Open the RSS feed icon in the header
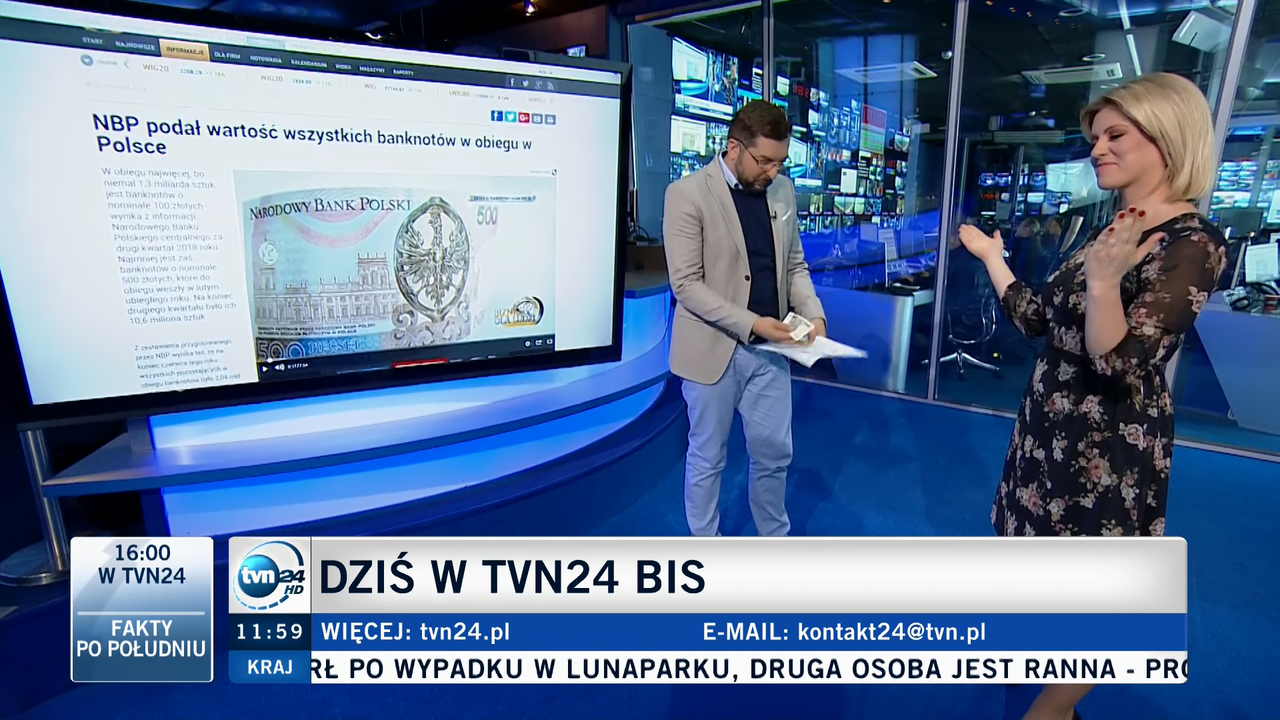This screenshot has height=720, width=1280. [551, 83]
